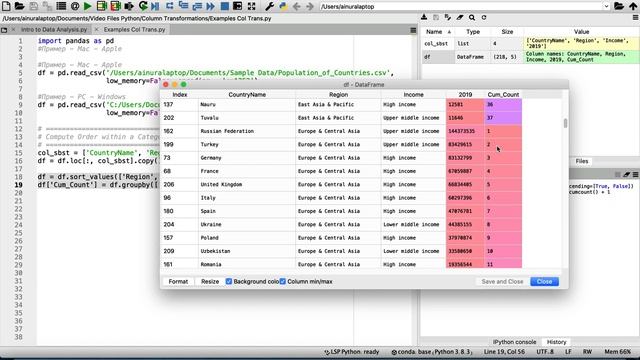Viewport: 640px width, 360px height.
Task: Click the Resize button in the DataFrame dialog
Action: coord(210,281)
